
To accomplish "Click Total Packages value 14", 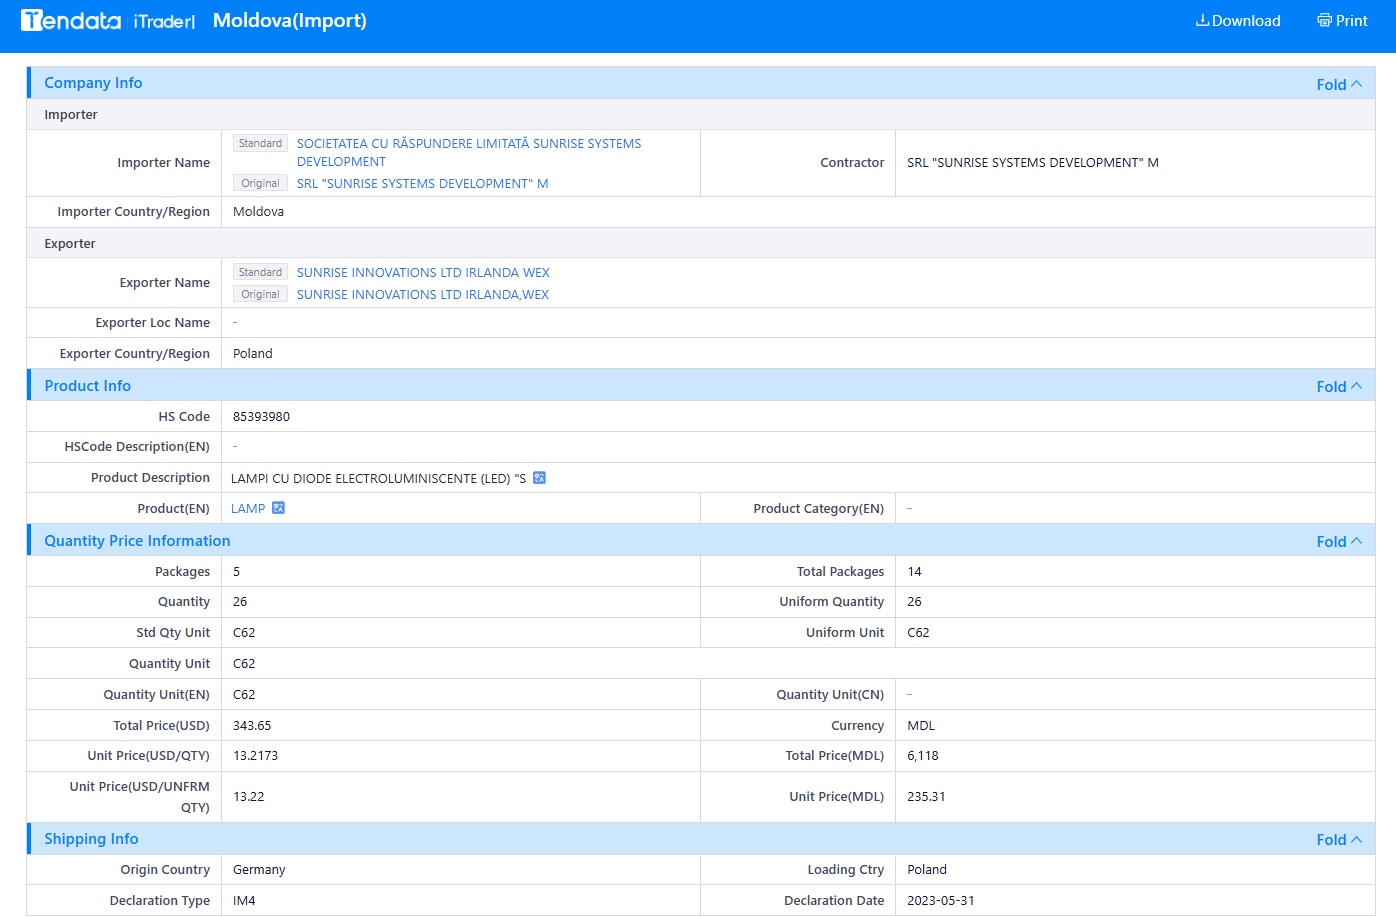I will (x=914, y=572).
